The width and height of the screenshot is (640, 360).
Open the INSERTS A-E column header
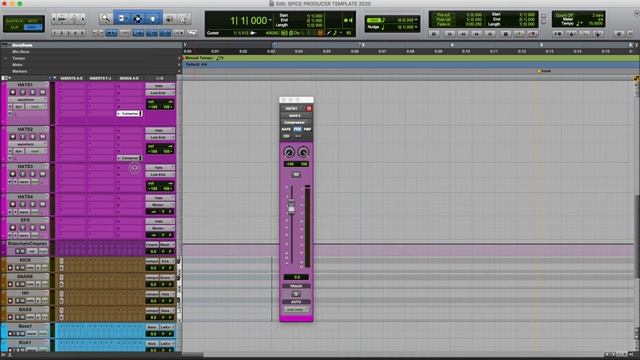pos(71,78)
